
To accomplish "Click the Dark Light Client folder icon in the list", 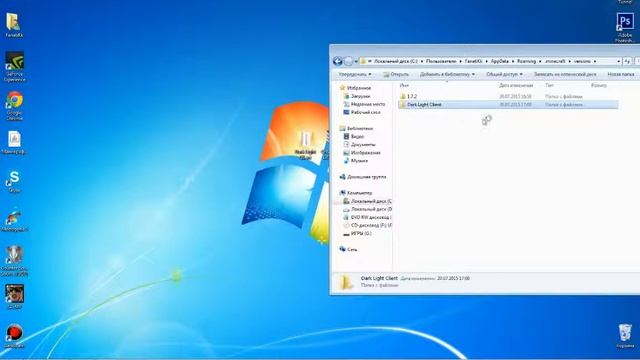I will point(403,104).
